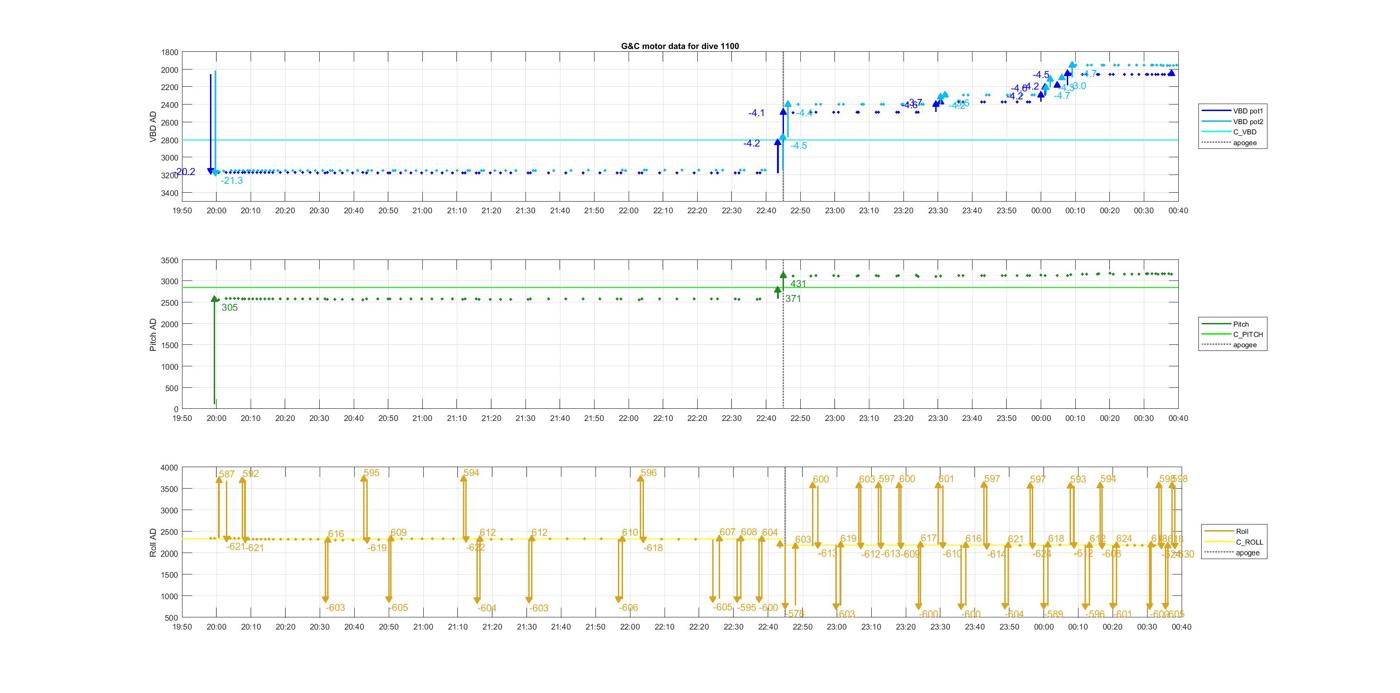Click the '-575' roll annotation

coord(793,614)
